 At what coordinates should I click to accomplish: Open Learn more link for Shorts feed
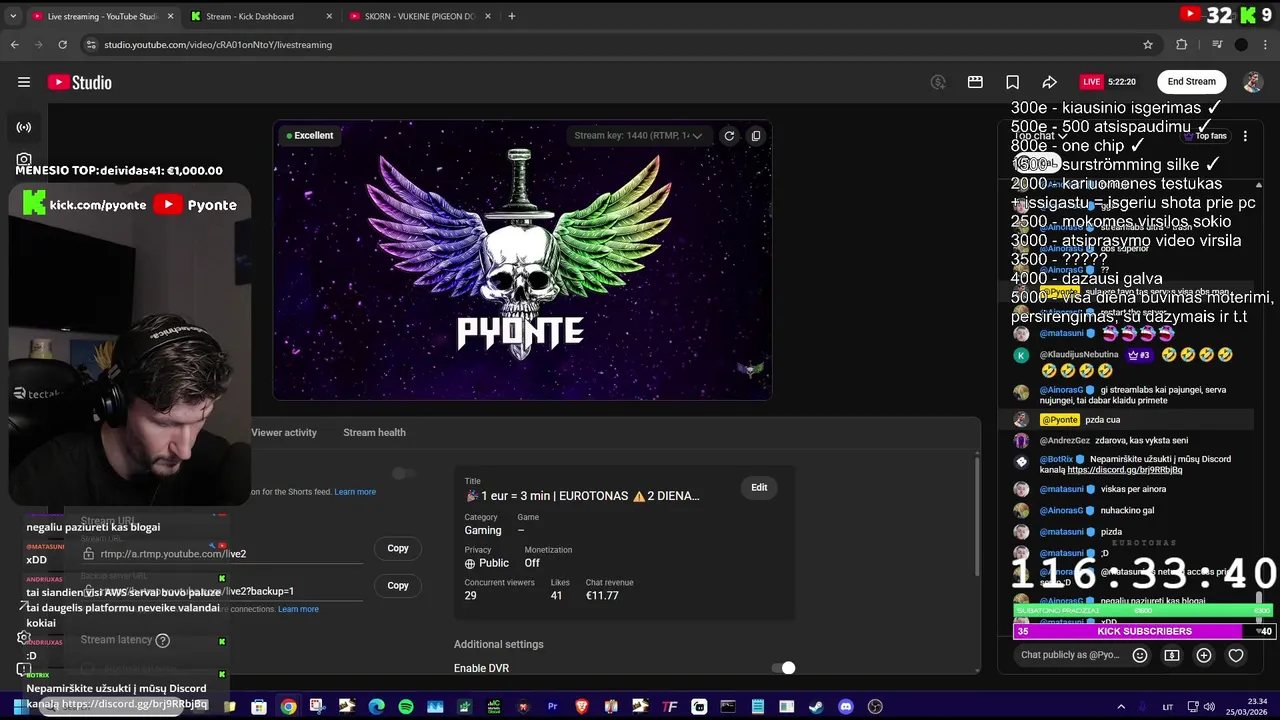[x=355, y=492]
